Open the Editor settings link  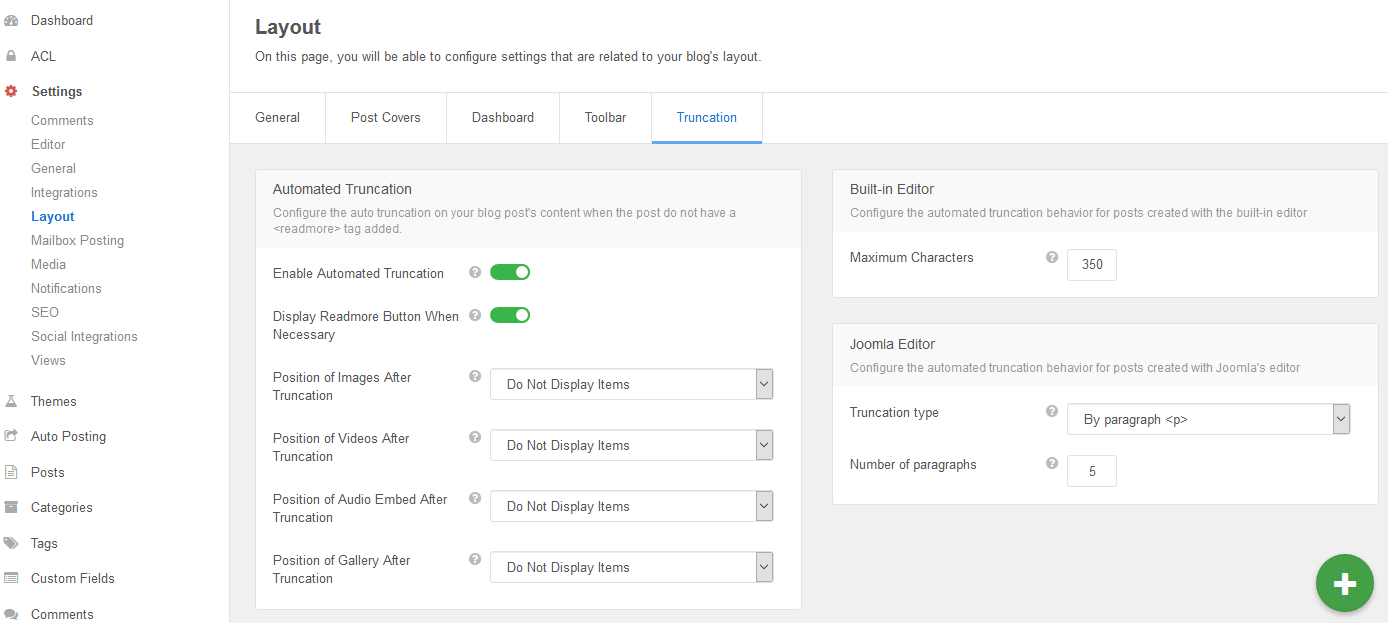click(x=48, y=144)
